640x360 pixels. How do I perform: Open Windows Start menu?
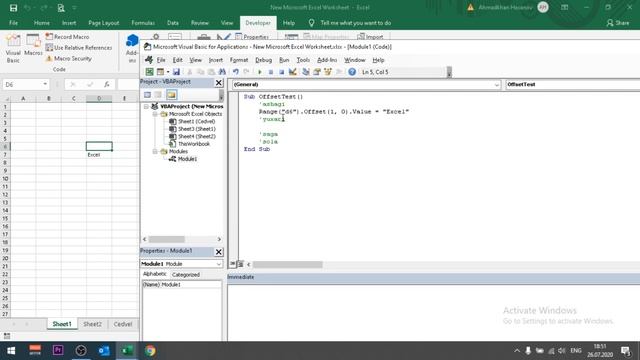pos(11,351)
